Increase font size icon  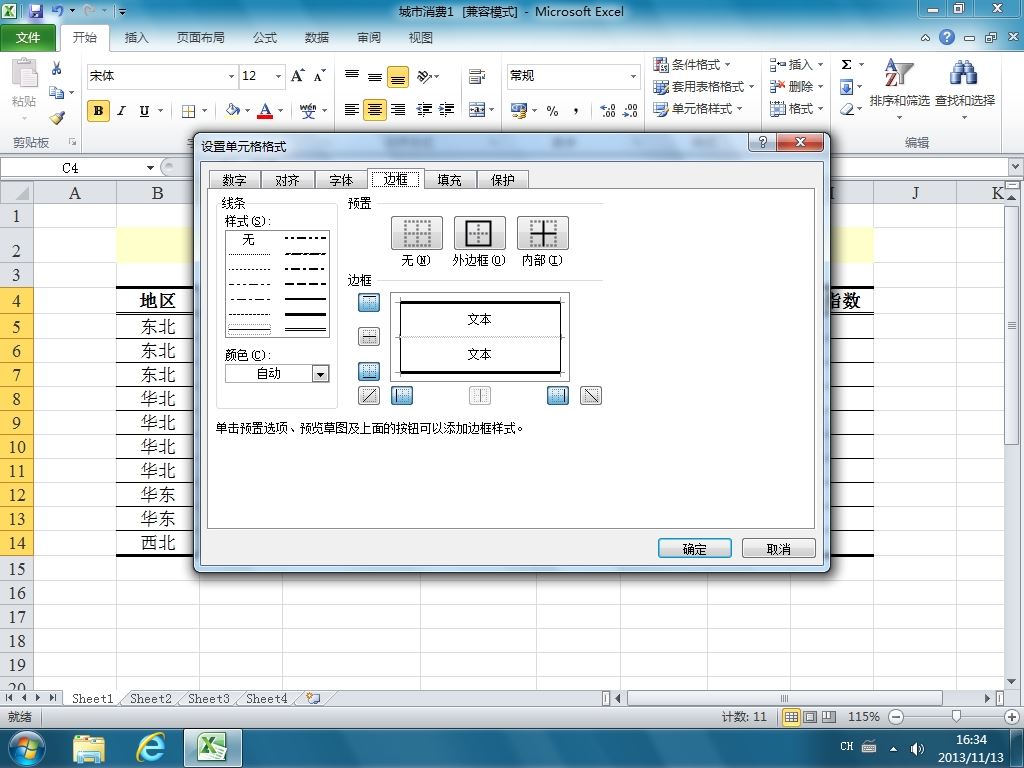point(298,76)
